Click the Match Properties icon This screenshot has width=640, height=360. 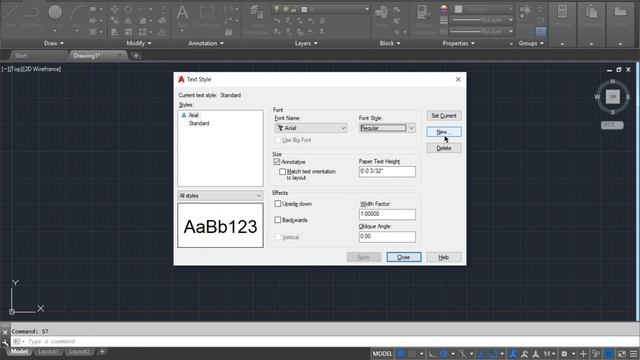pos(424,18)
